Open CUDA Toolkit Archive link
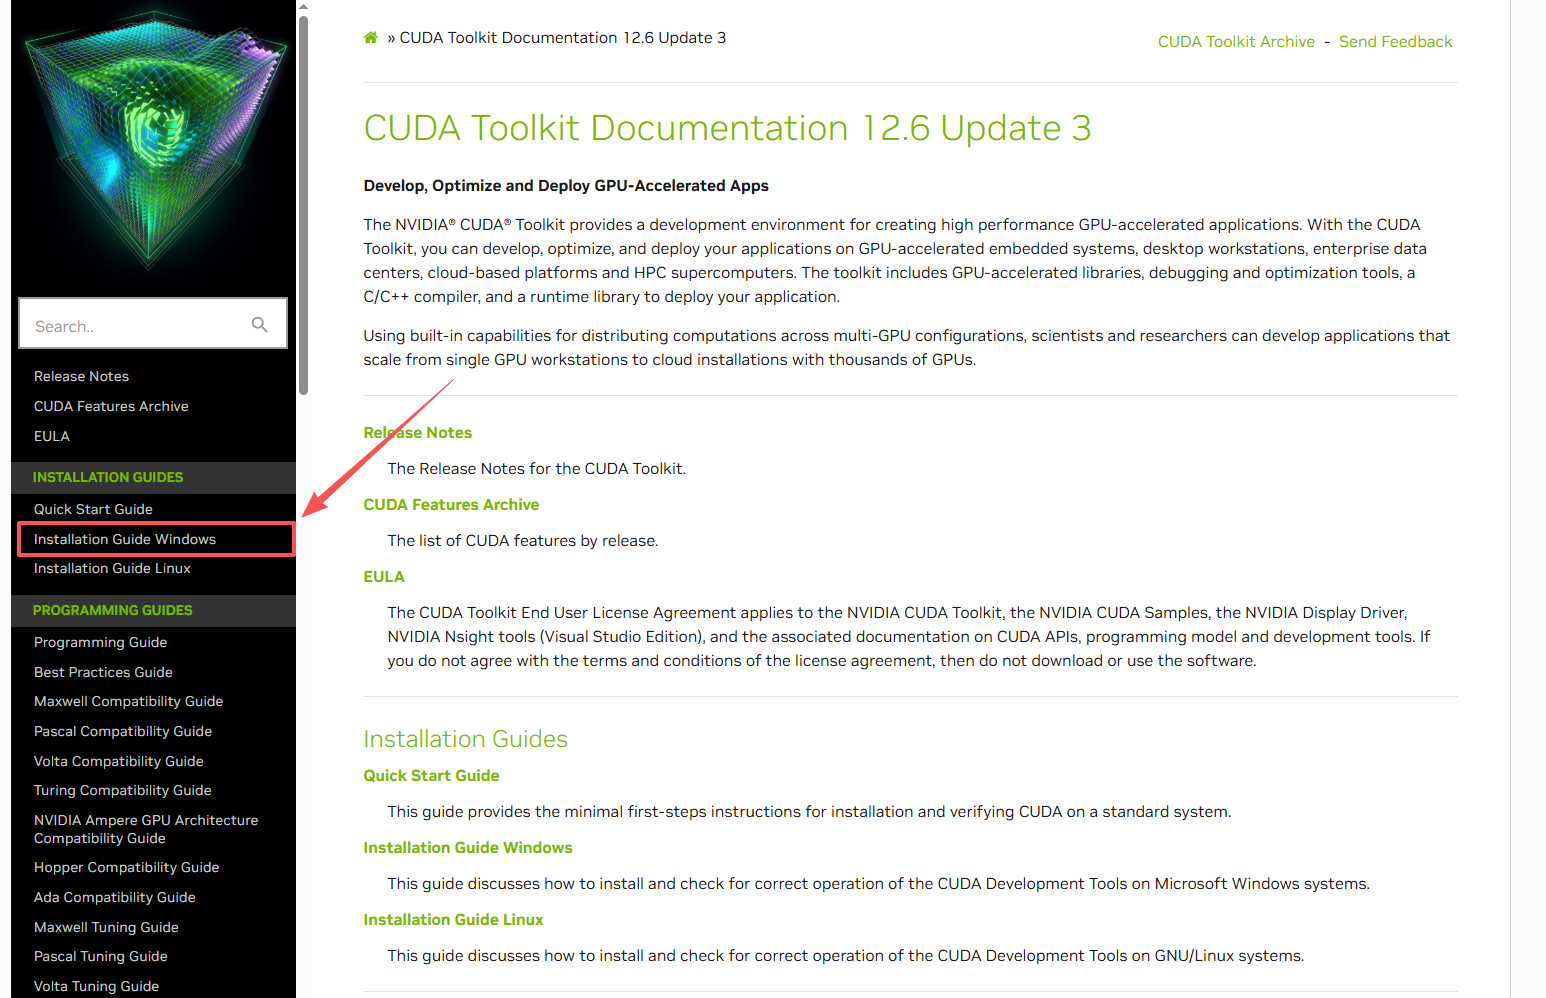 tap(1236, 42)
